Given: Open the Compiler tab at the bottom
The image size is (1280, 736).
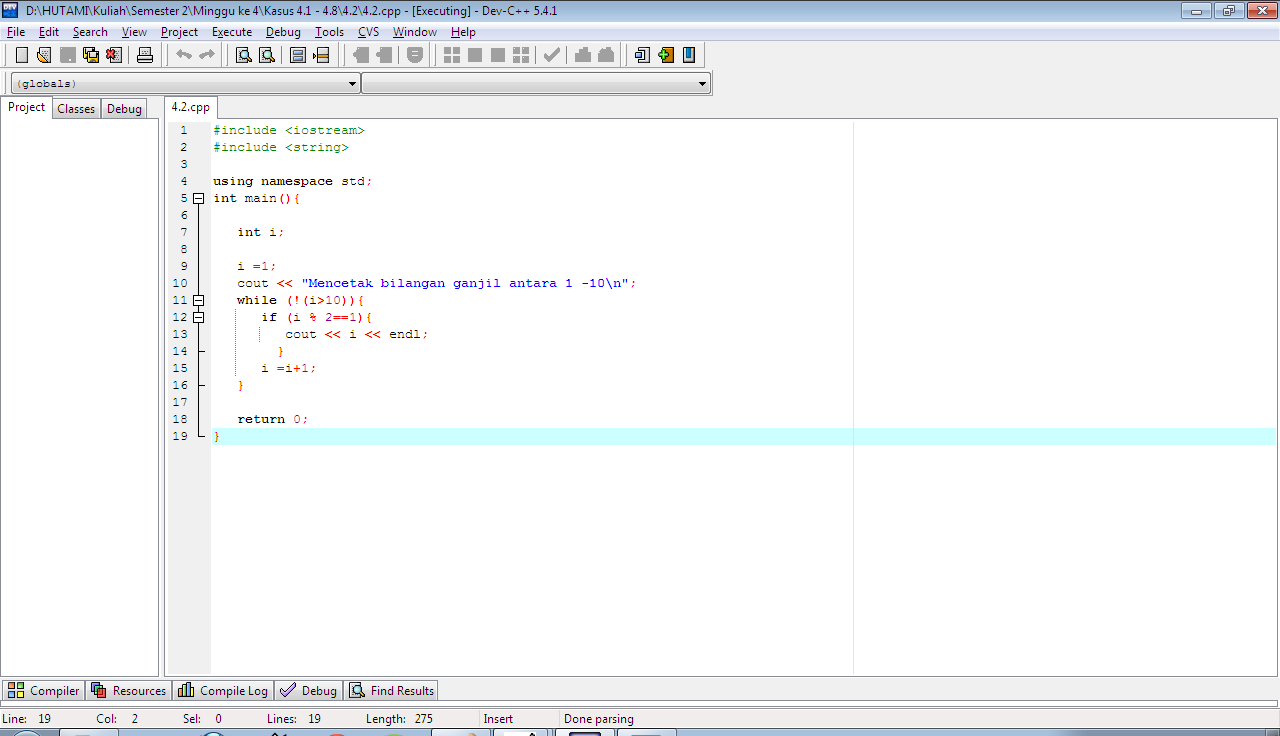Looking at the screenshot, I should [44, 691].
